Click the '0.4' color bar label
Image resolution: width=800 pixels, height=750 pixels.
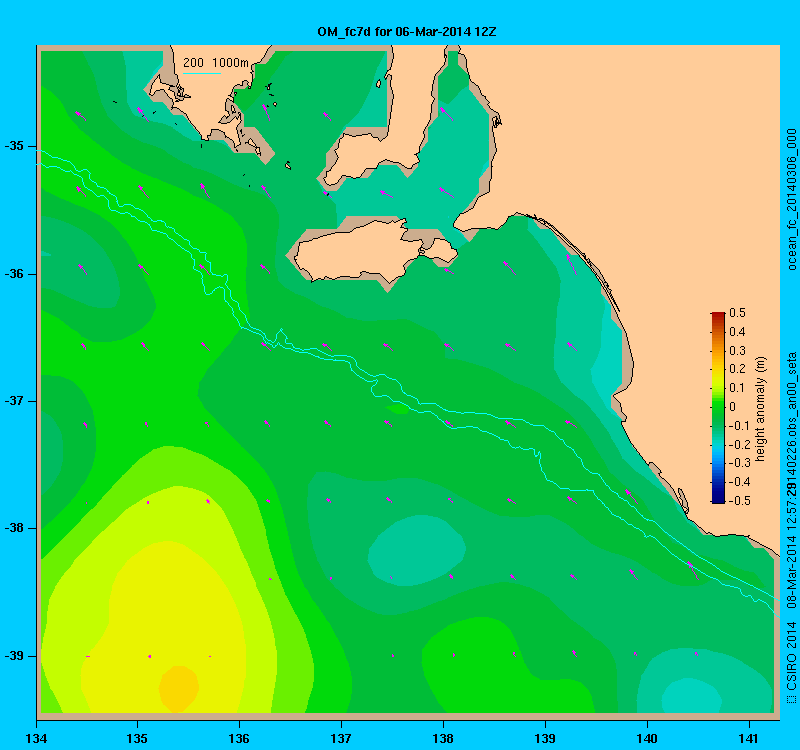[x=737, y=332]
